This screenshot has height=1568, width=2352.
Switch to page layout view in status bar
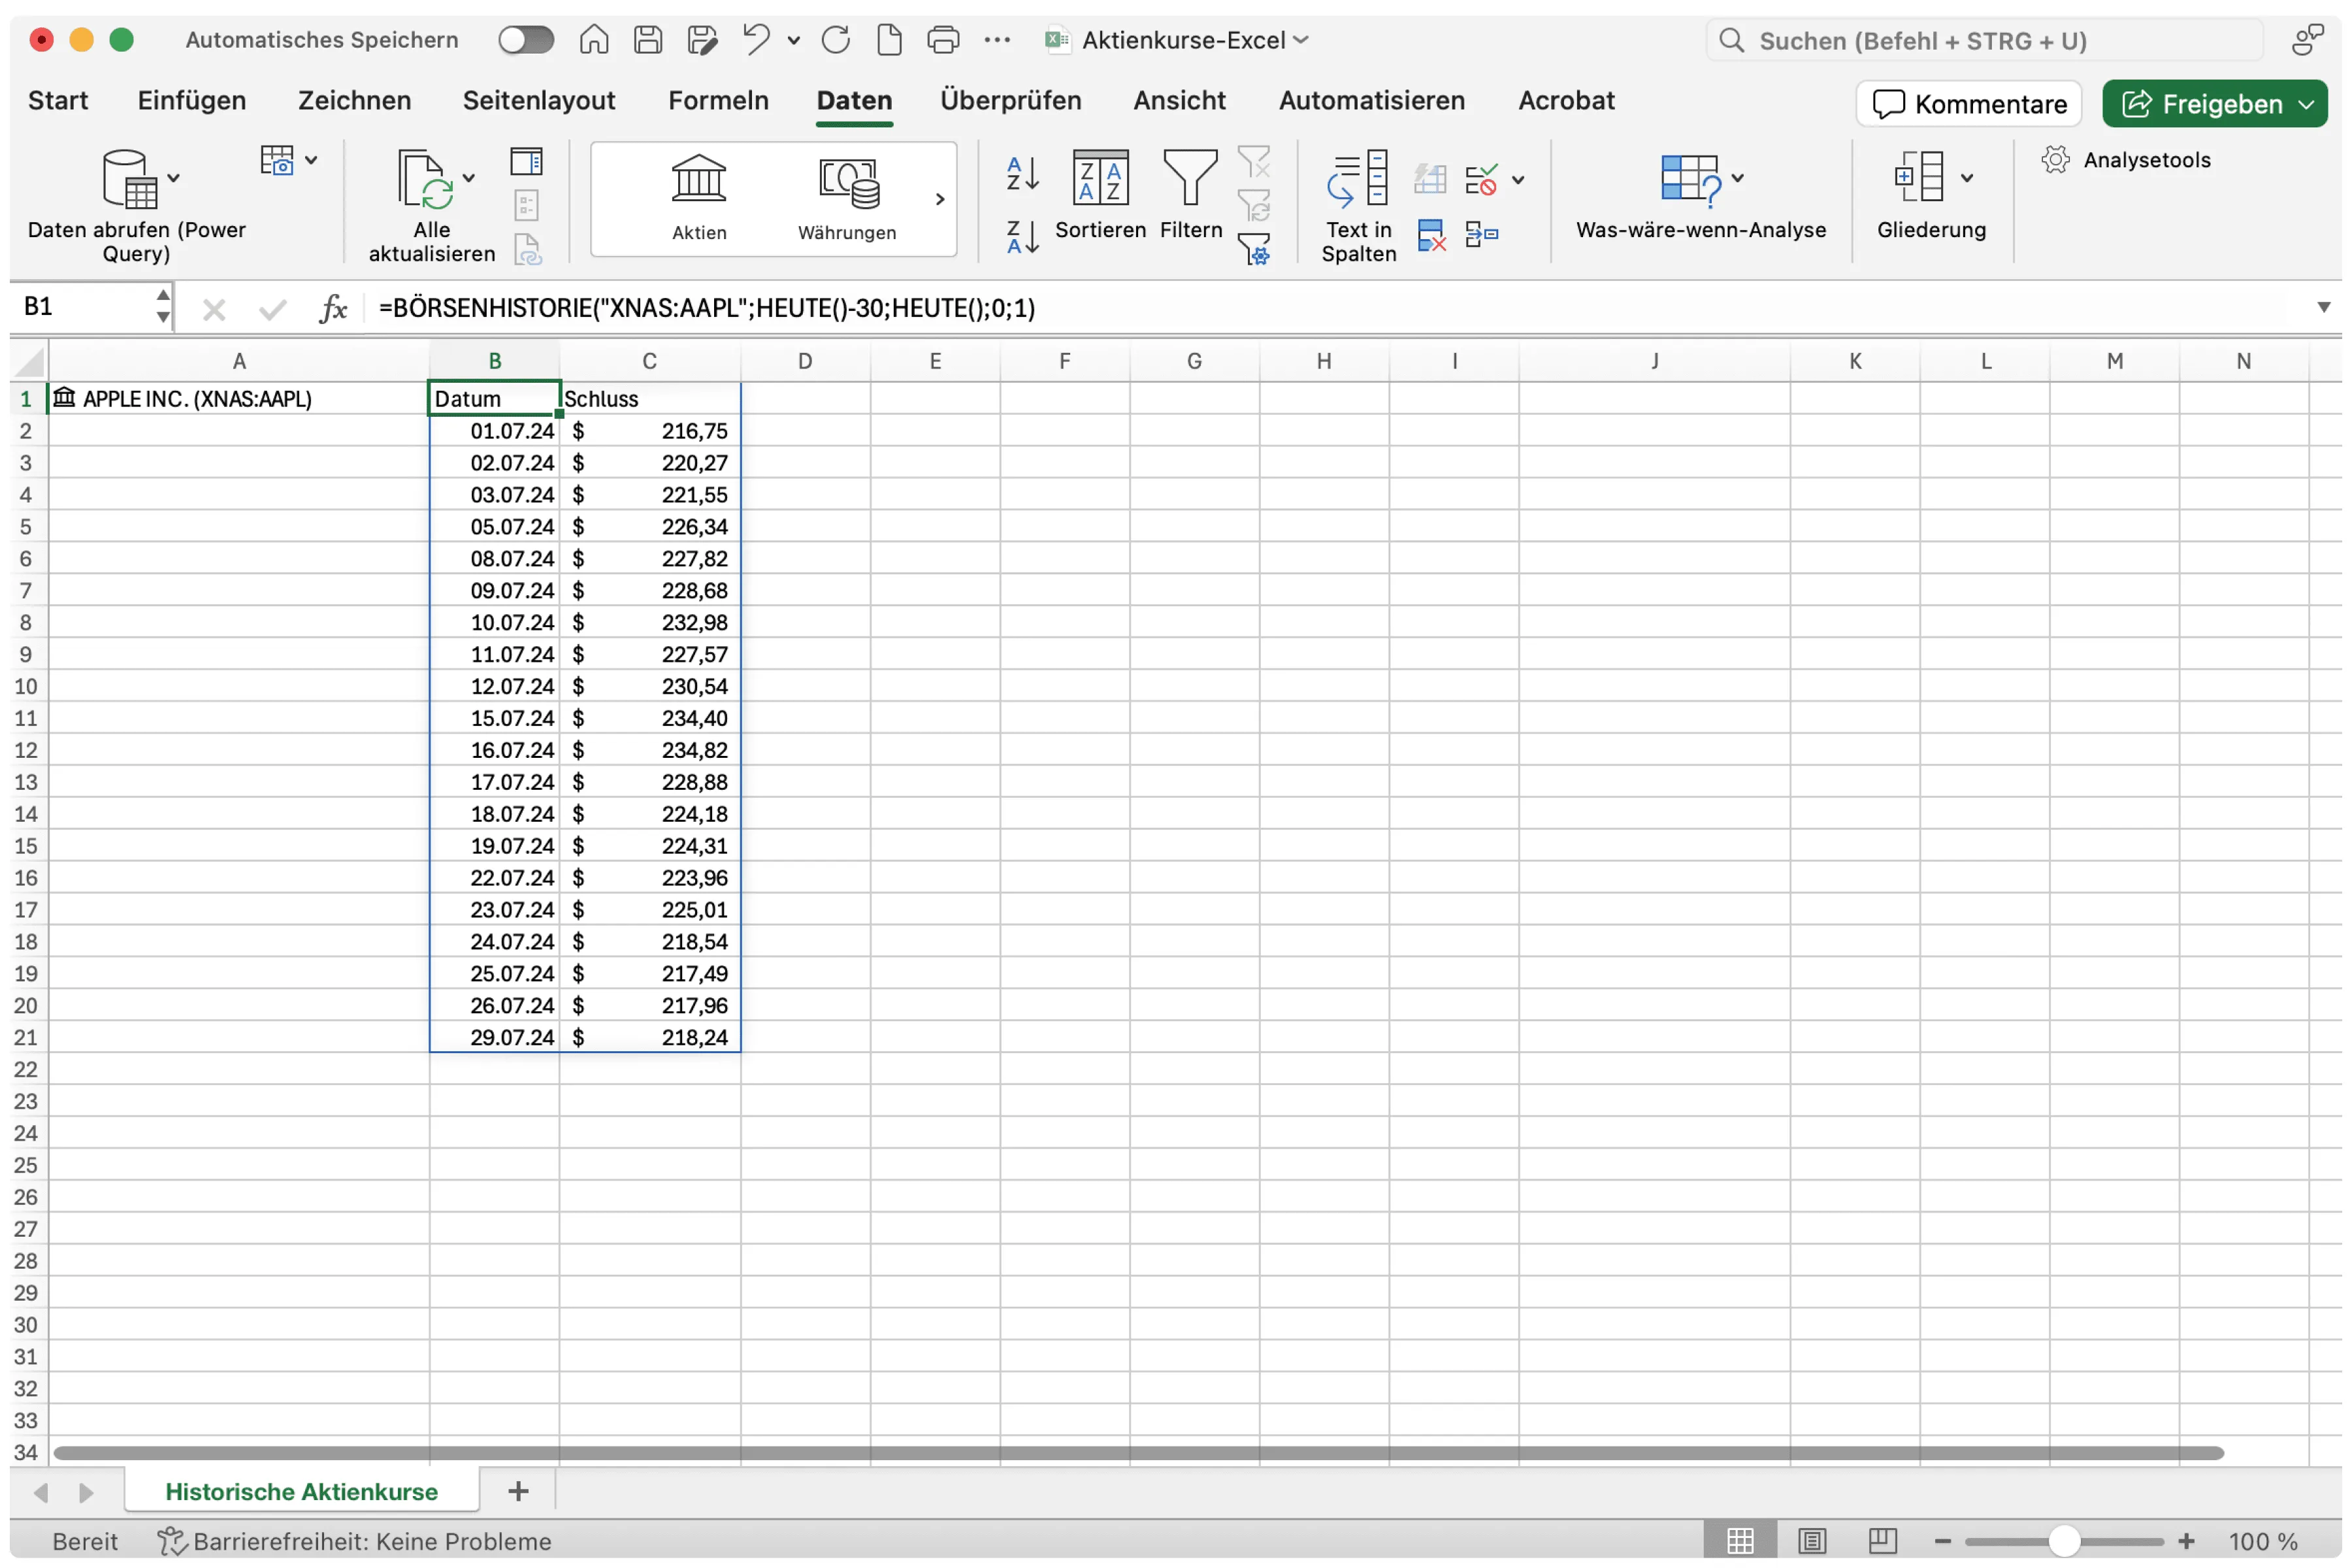[x=1812, y=1541]
